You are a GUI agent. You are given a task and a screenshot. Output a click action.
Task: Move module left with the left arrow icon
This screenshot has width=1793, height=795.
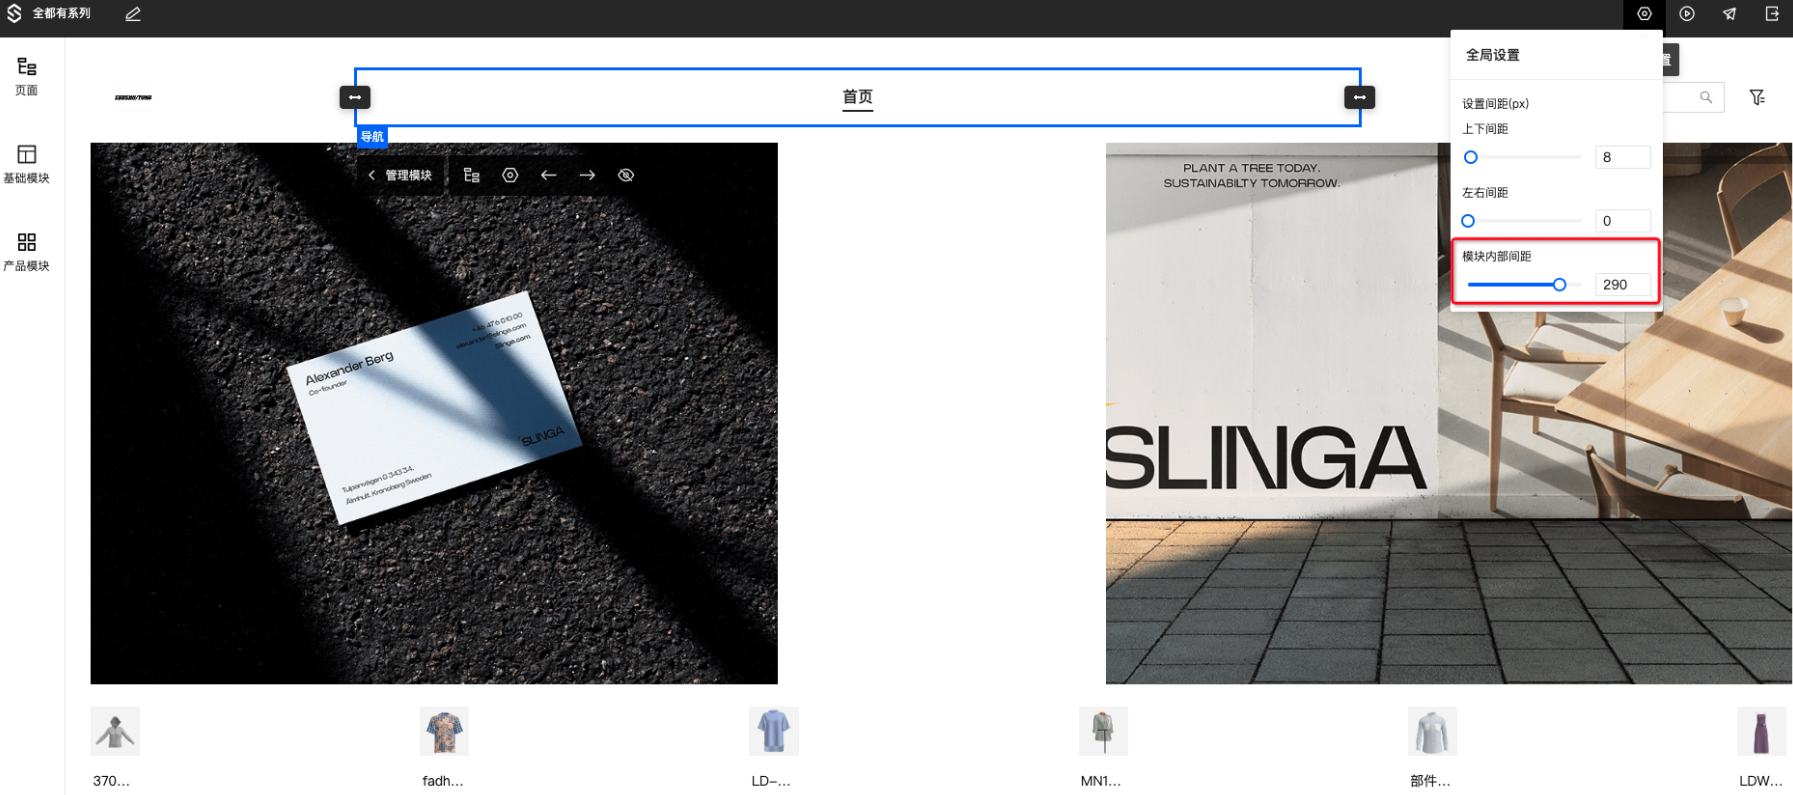[548, 175]
